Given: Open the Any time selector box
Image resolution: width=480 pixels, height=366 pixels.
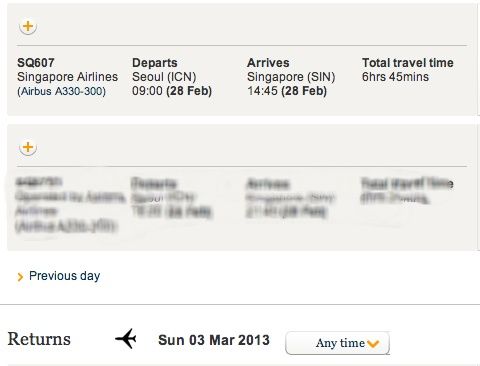Looking at the screenshot, I should [337, 343].
